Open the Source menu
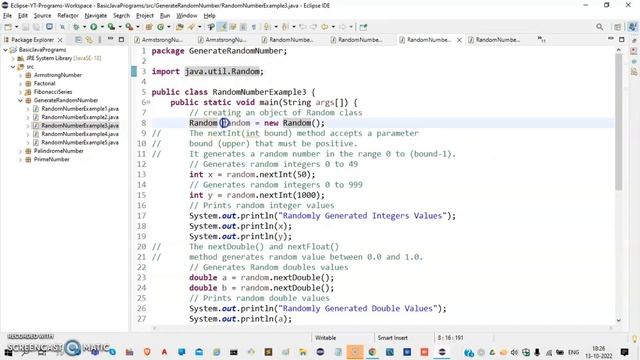 [42, 16]
